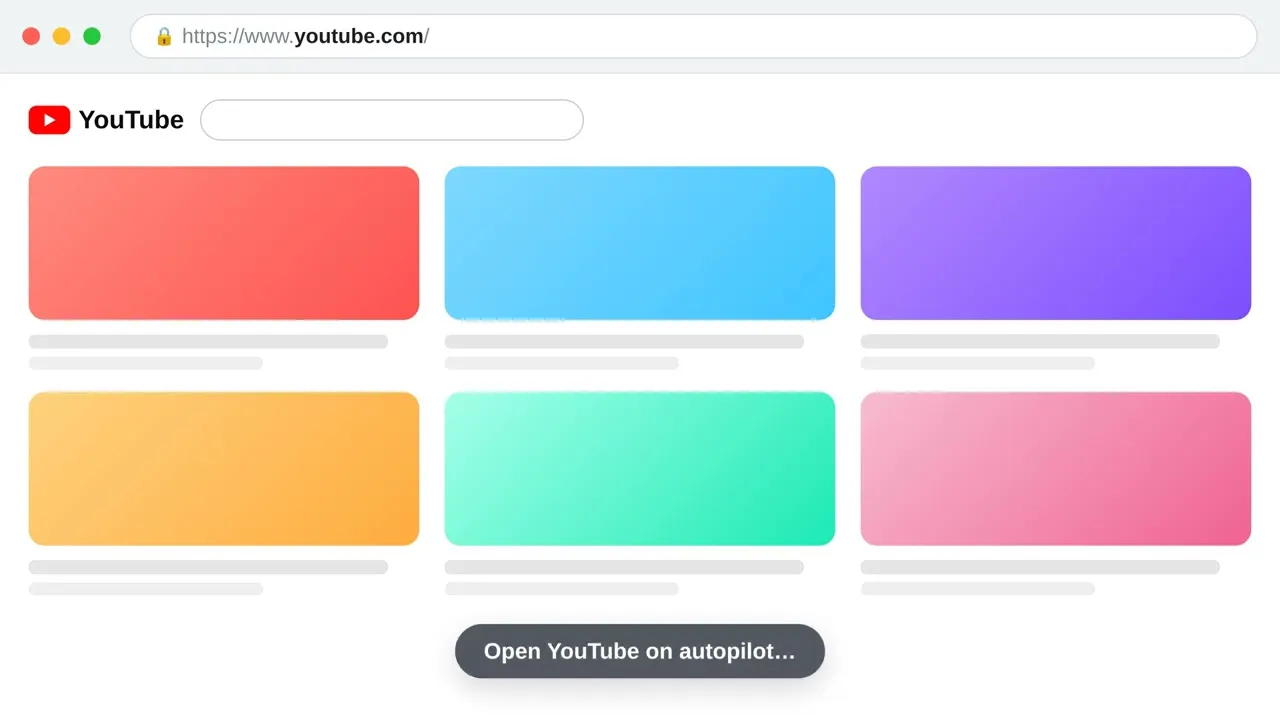The width and height of the screenshot is (1280, 720).
Task: Click the "Open YouTube on autopilot…" pill
Action: tap(640, 651)
